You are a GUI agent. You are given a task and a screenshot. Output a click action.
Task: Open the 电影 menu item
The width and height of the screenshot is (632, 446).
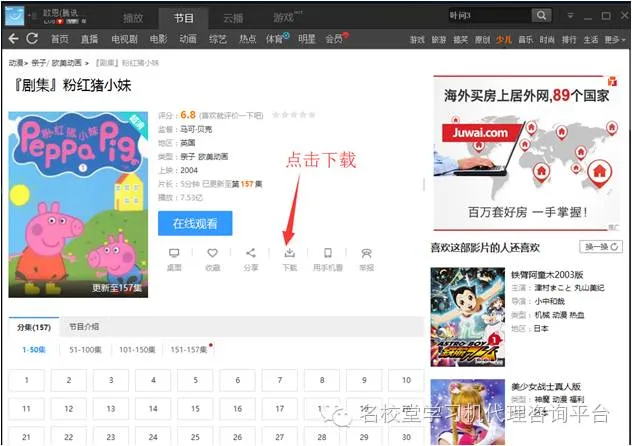pyautogui.click(x=158, y=39)
